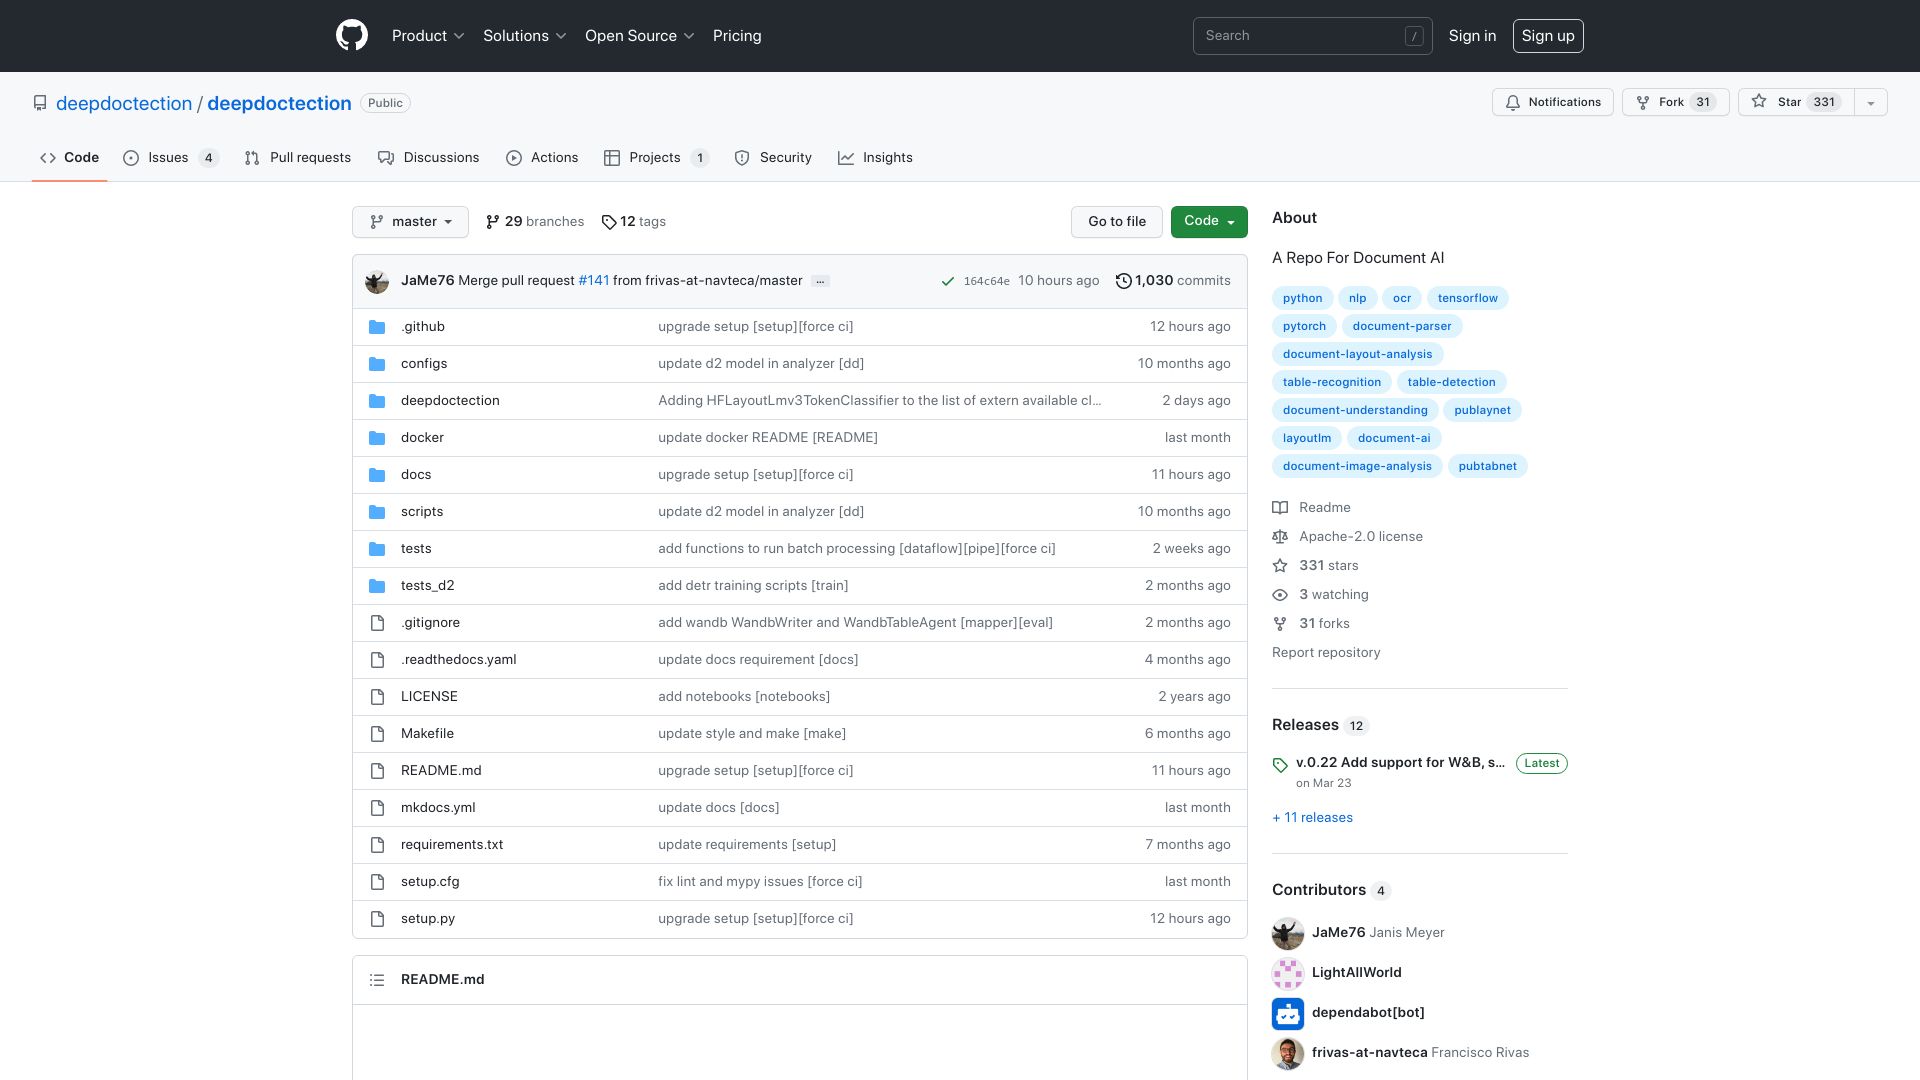The image size is (1920, 1080).
Task: Open the + 11 releases link
Action: (1312, 818)
